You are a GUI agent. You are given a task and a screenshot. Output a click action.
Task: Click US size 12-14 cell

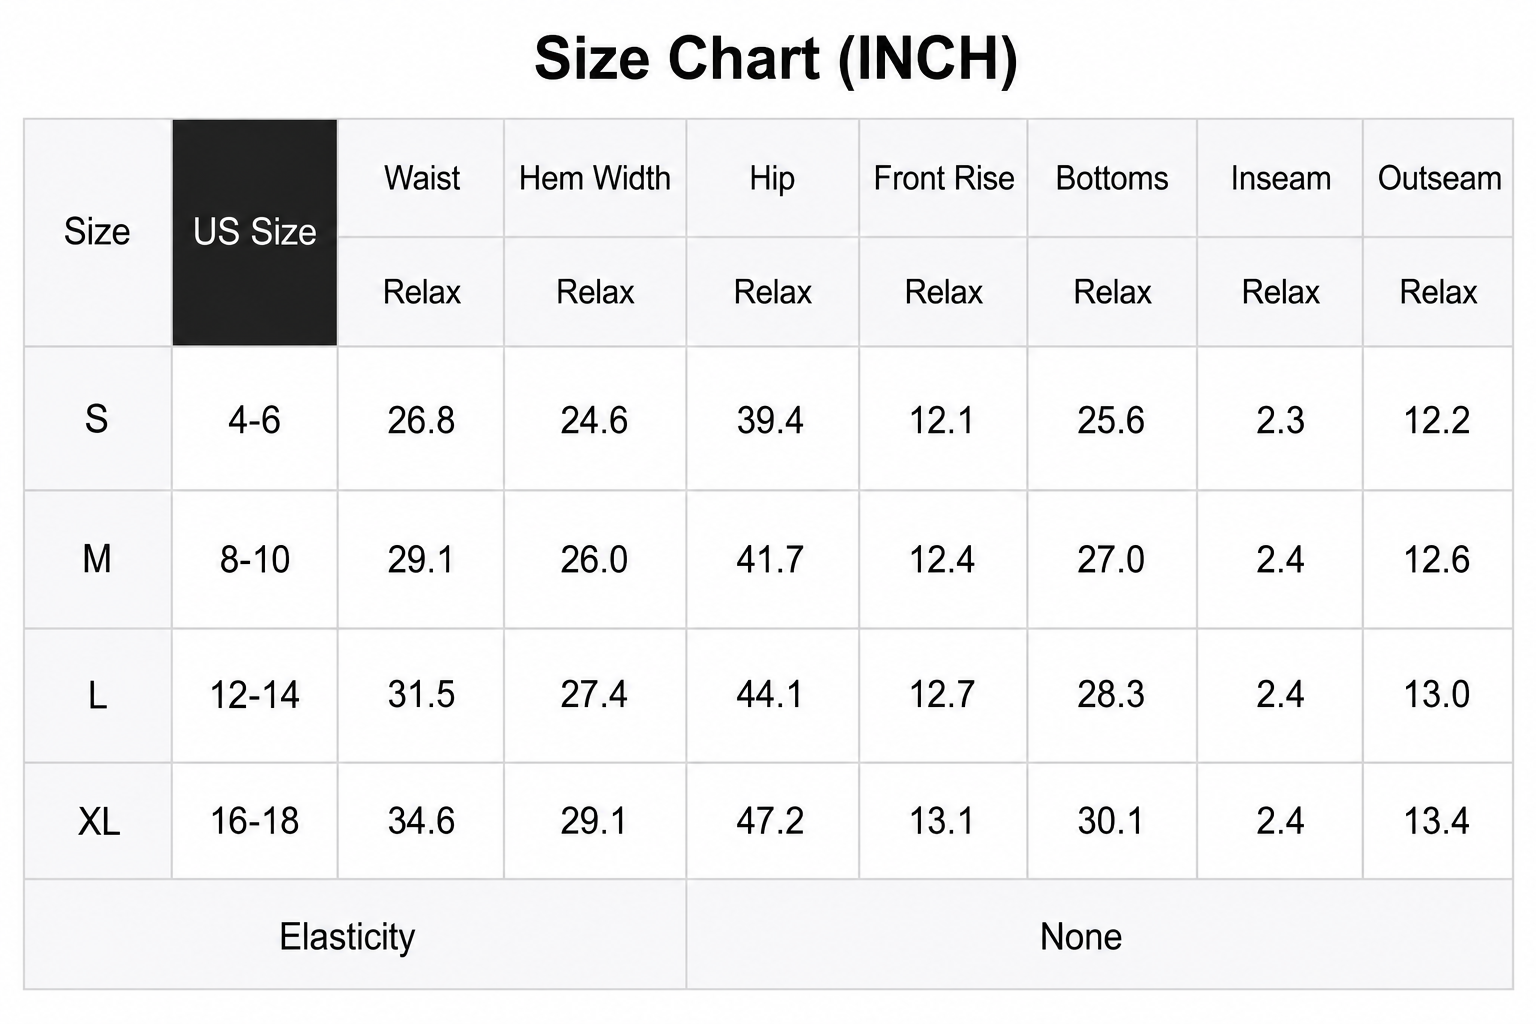tap(255, 695)
